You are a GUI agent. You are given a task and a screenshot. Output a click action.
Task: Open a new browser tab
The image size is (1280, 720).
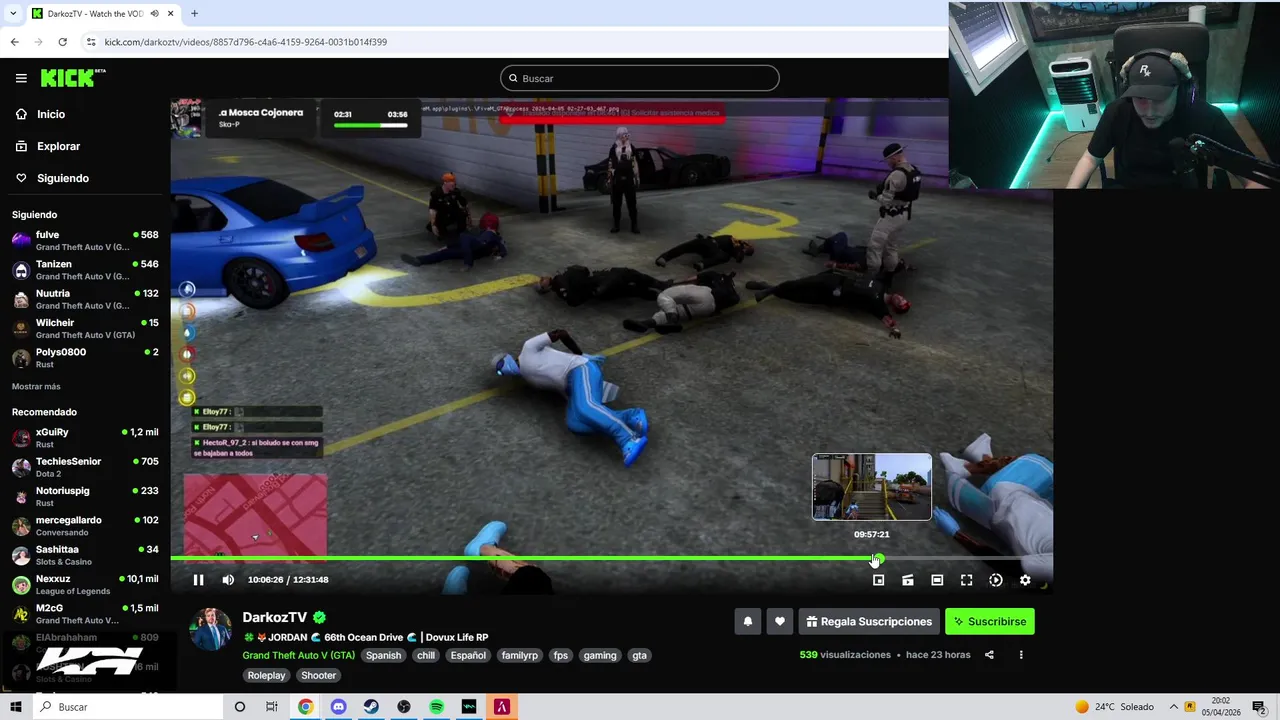point(194,14)
